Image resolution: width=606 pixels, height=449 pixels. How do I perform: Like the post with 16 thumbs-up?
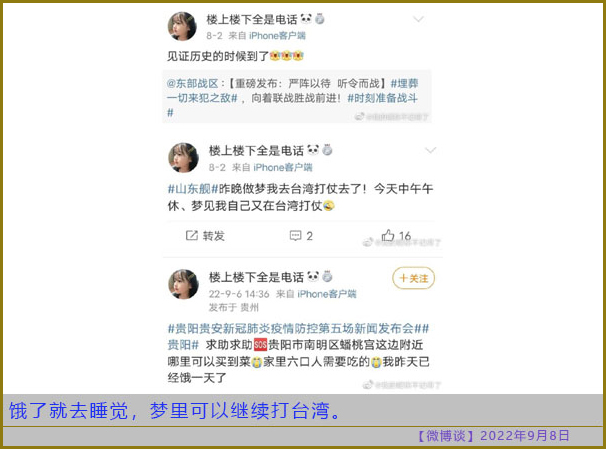pos(388,235)
